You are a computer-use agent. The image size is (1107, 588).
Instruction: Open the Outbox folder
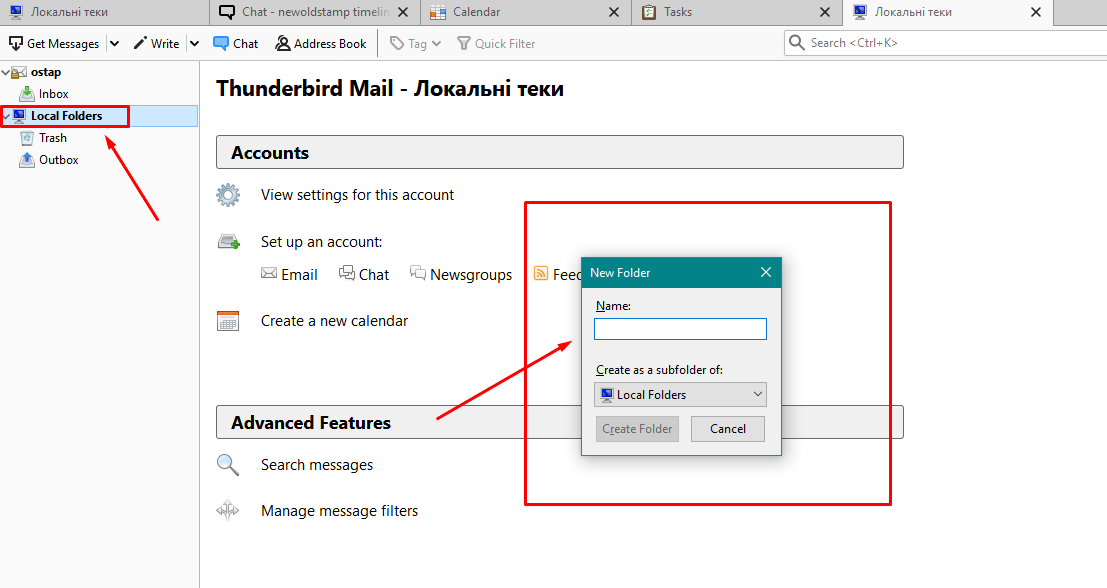(59, 160)
